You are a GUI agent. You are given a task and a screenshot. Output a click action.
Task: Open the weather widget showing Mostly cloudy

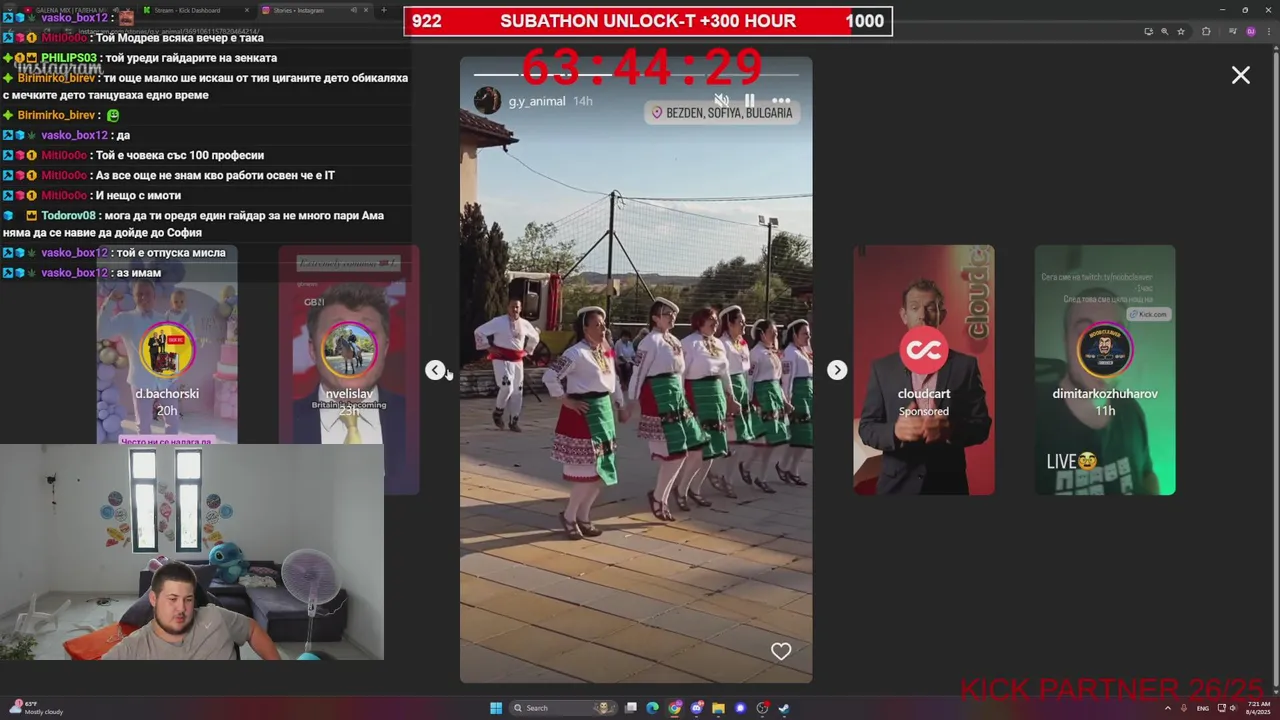(x=38, y=708)
